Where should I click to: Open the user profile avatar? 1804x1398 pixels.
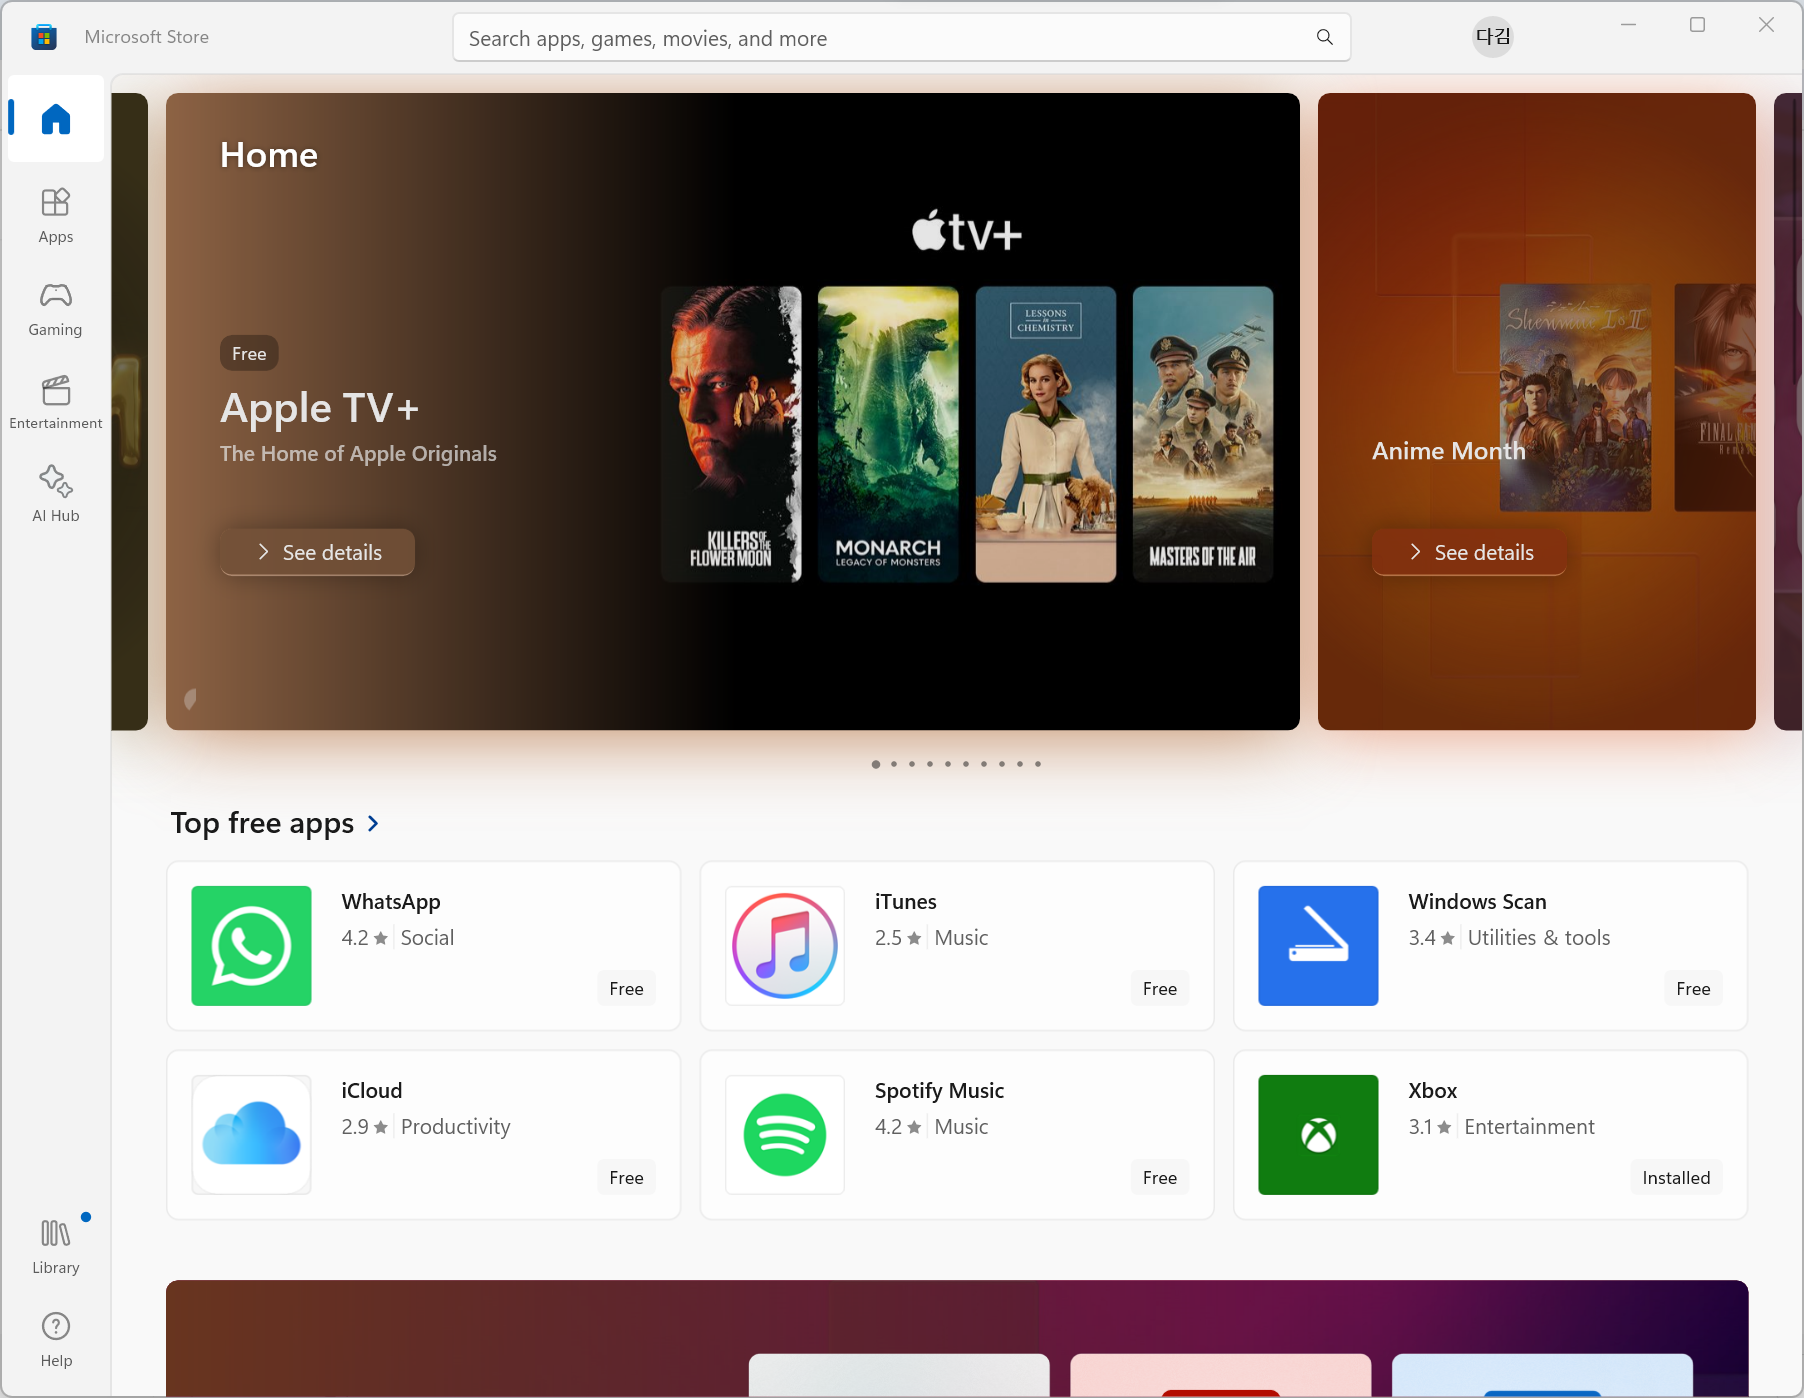coord(1493,37)
